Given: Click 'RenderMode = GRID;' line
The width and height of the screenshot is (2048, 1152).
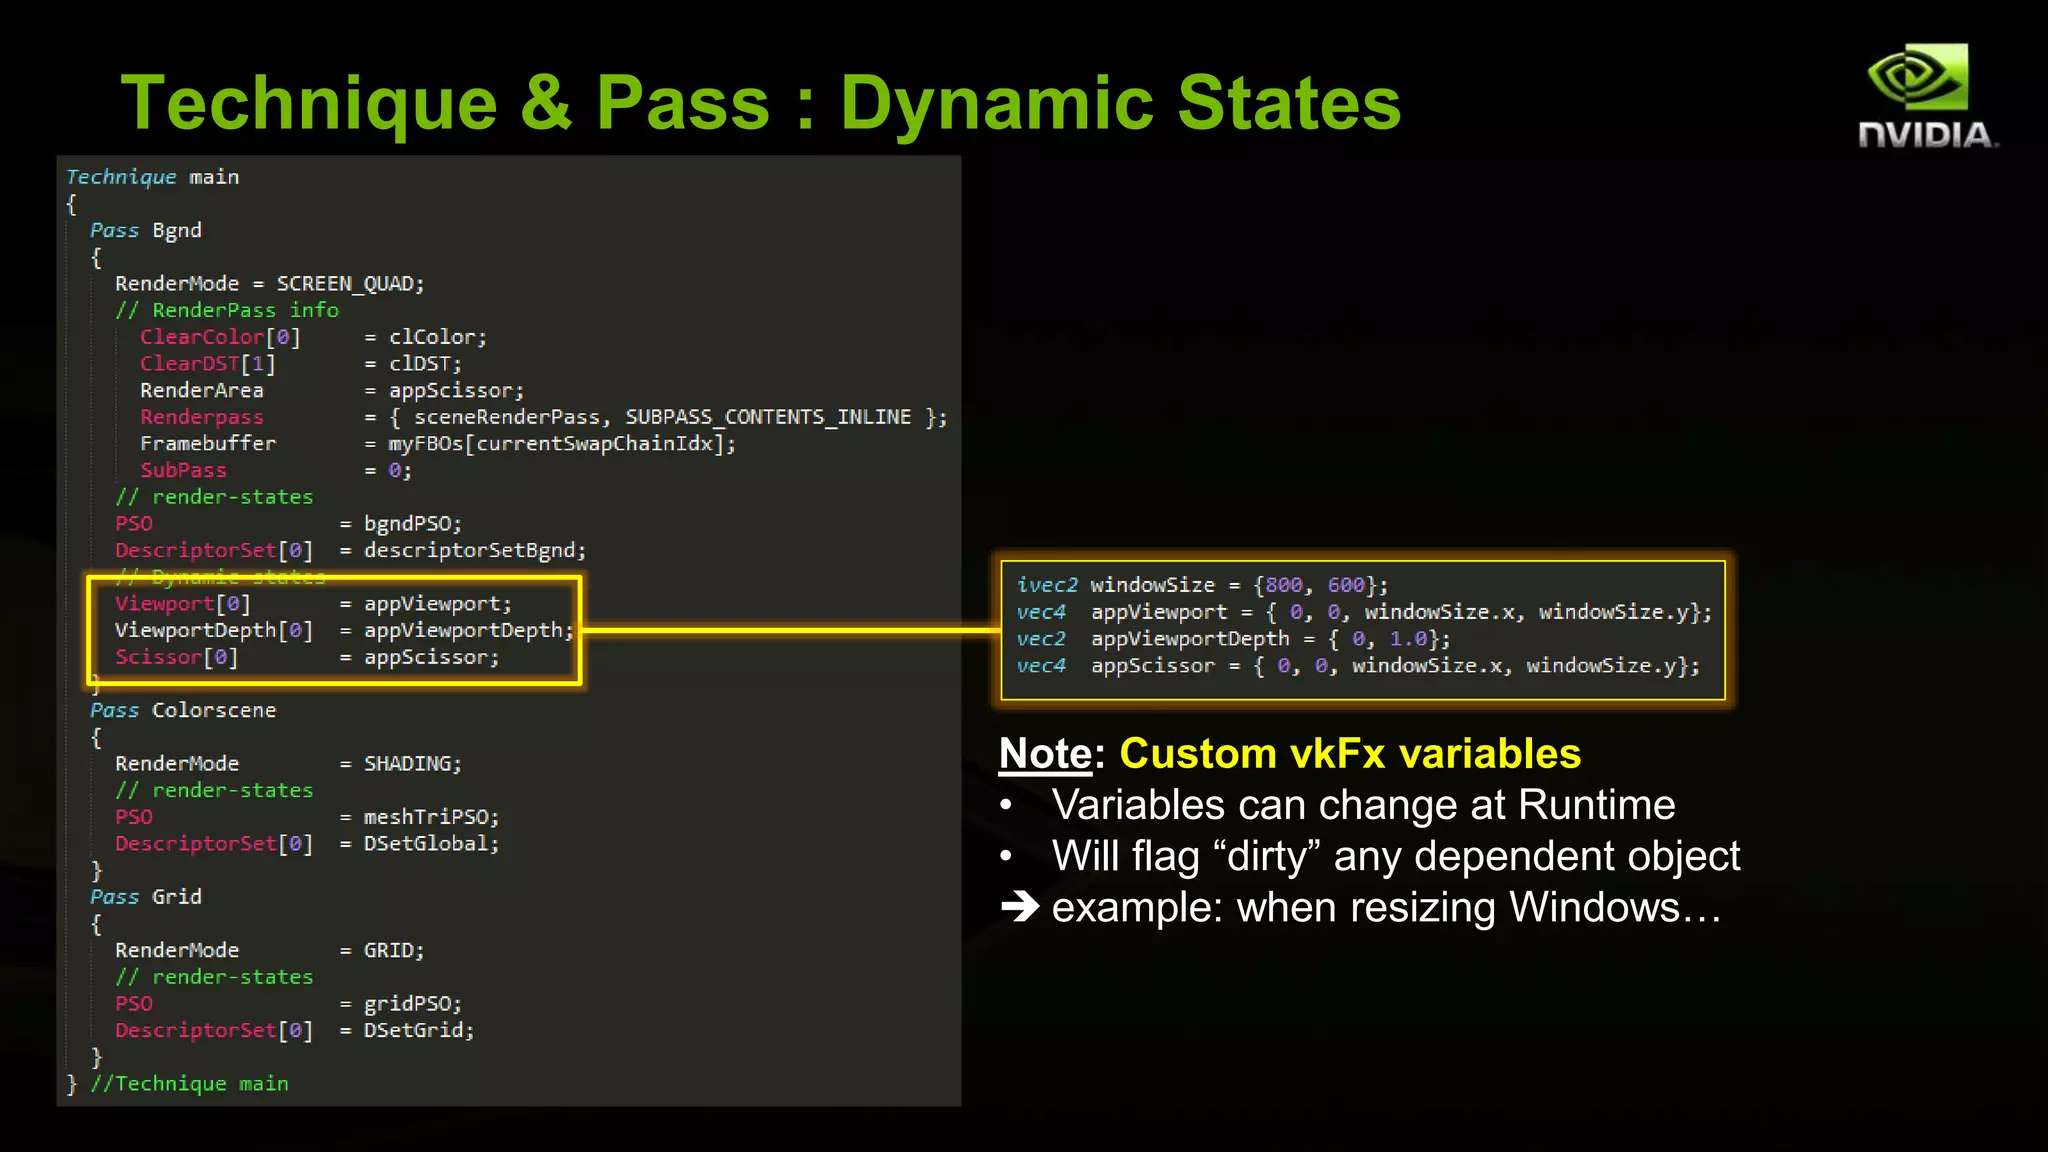Looking at the screenshot, I should point(270,950).
